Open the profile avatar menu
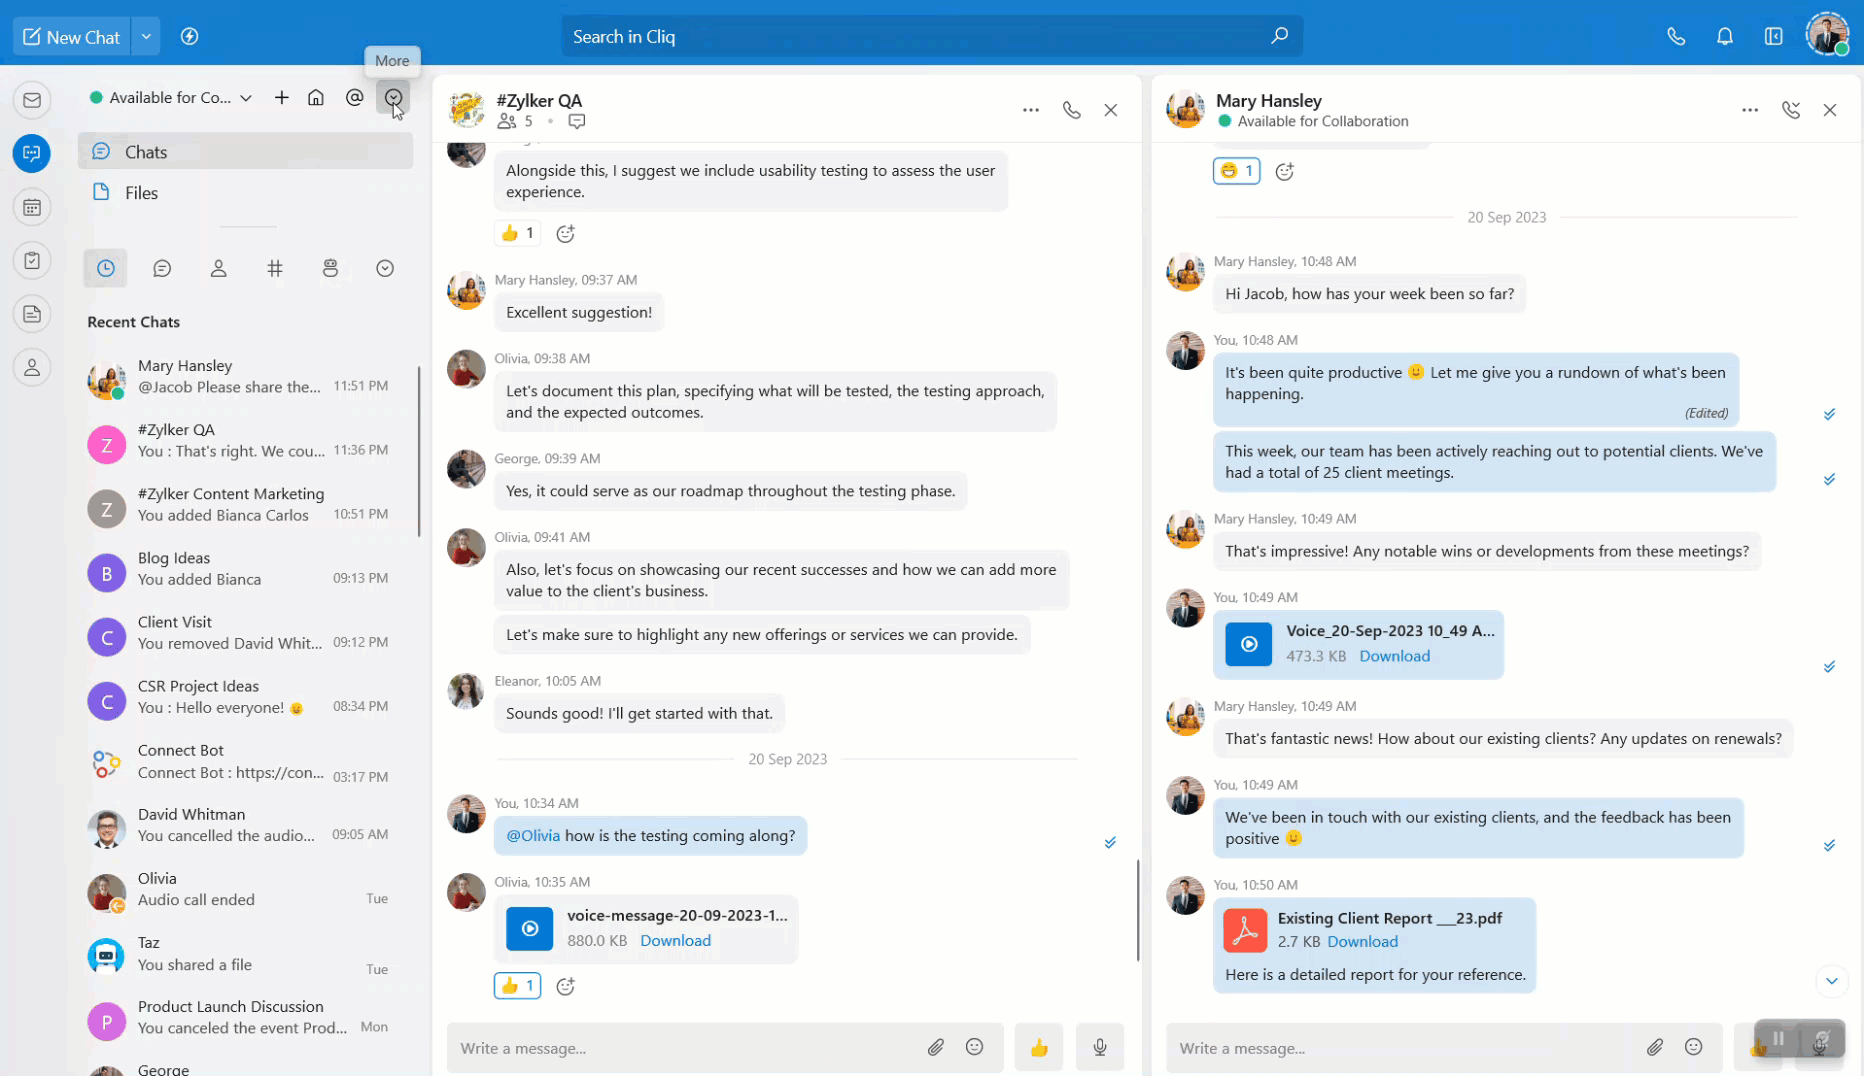 tap(1827, 35)
